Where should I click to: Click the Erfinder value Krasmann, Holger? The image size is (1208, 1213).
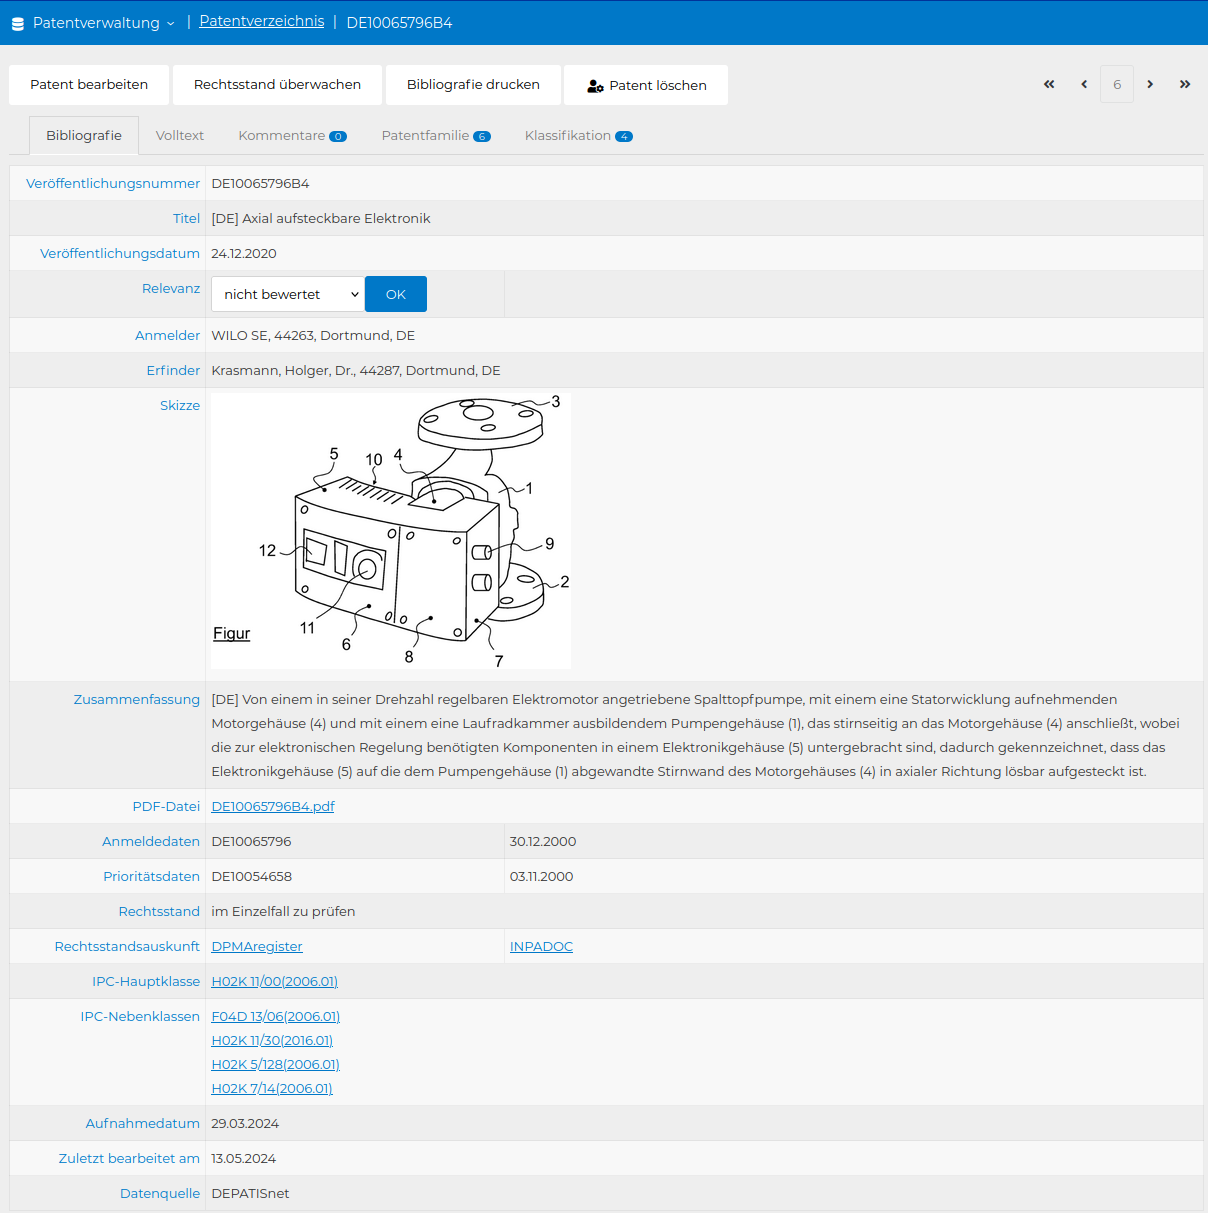pyautogui.click(x=356, y=370)
